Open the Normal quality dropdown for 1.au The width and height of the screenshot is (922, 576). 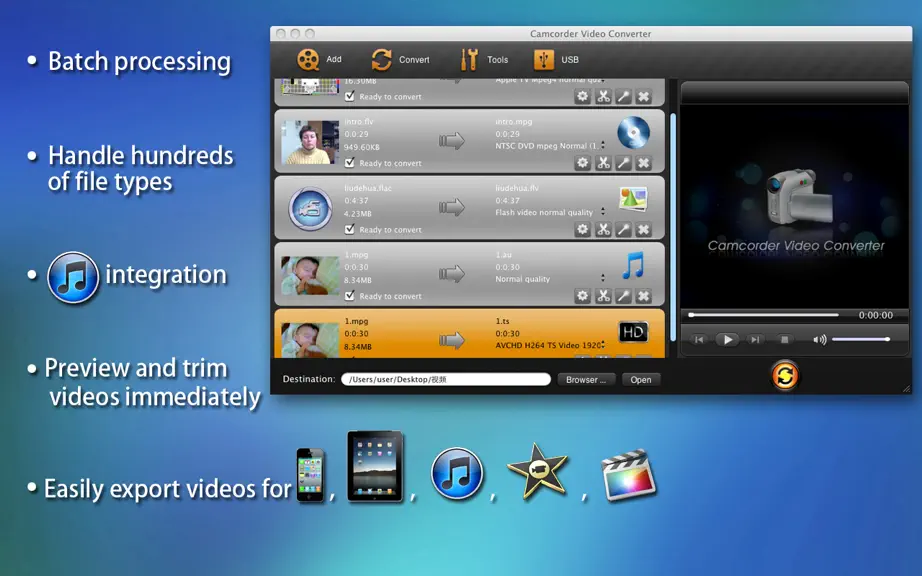click(550, 279)
